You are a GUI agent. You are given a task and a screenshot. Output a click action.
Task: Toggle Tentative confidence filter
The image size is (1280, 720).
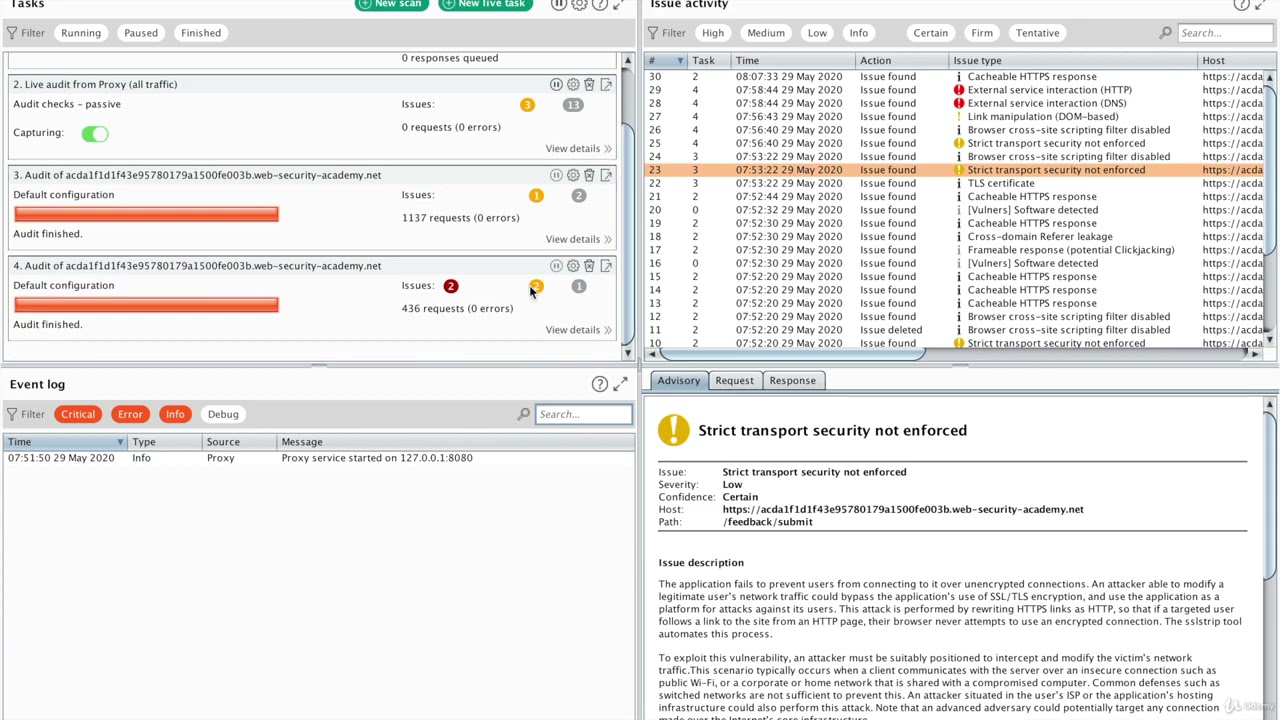[x=1037, y=33]
